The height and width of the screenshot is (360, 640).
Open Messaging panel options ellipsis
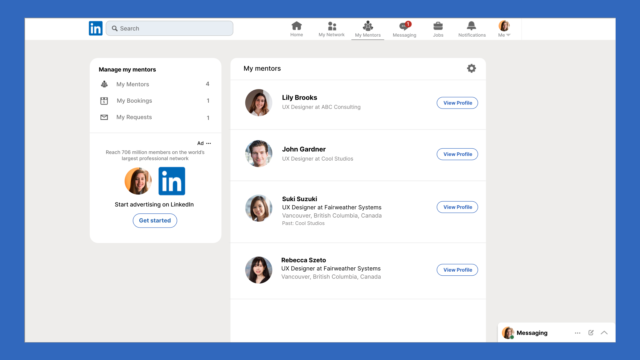coord(578,333)
